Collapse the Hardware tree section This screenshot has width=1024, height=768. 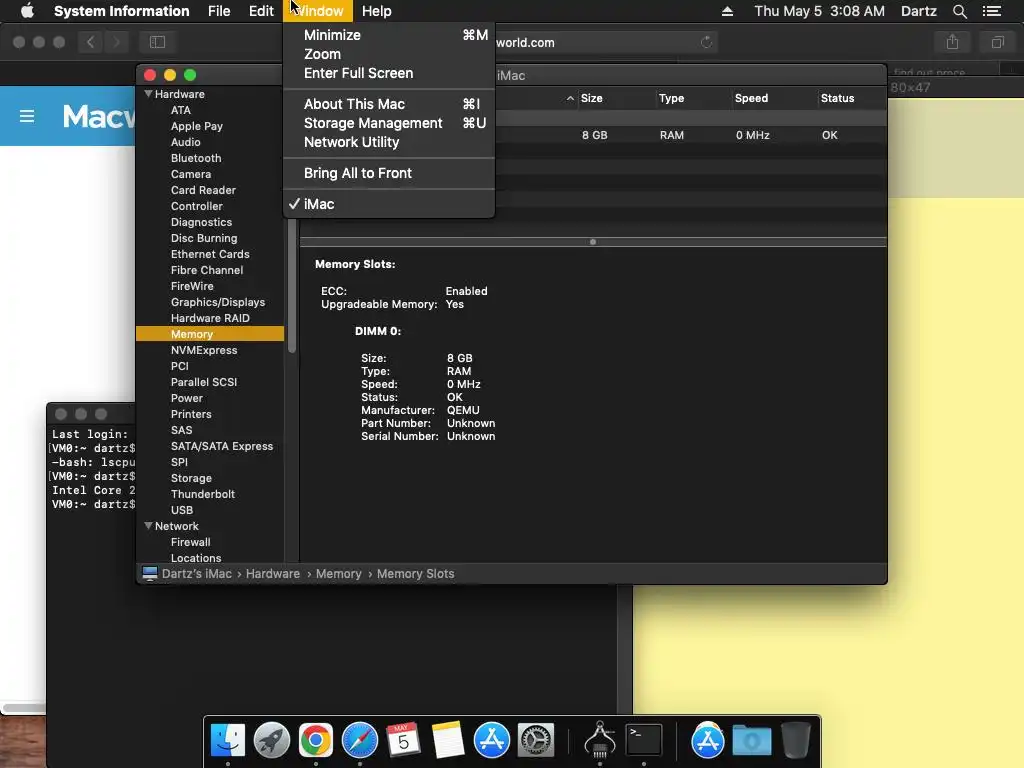pos(148,94)
